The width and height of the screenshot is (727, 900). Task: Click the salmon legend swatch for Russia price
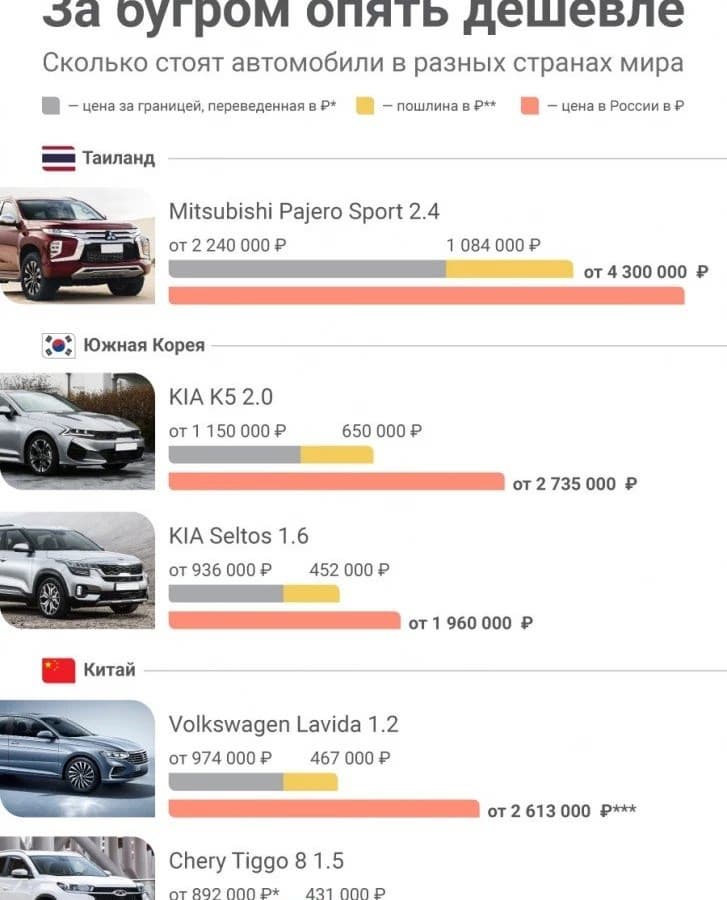530,106
